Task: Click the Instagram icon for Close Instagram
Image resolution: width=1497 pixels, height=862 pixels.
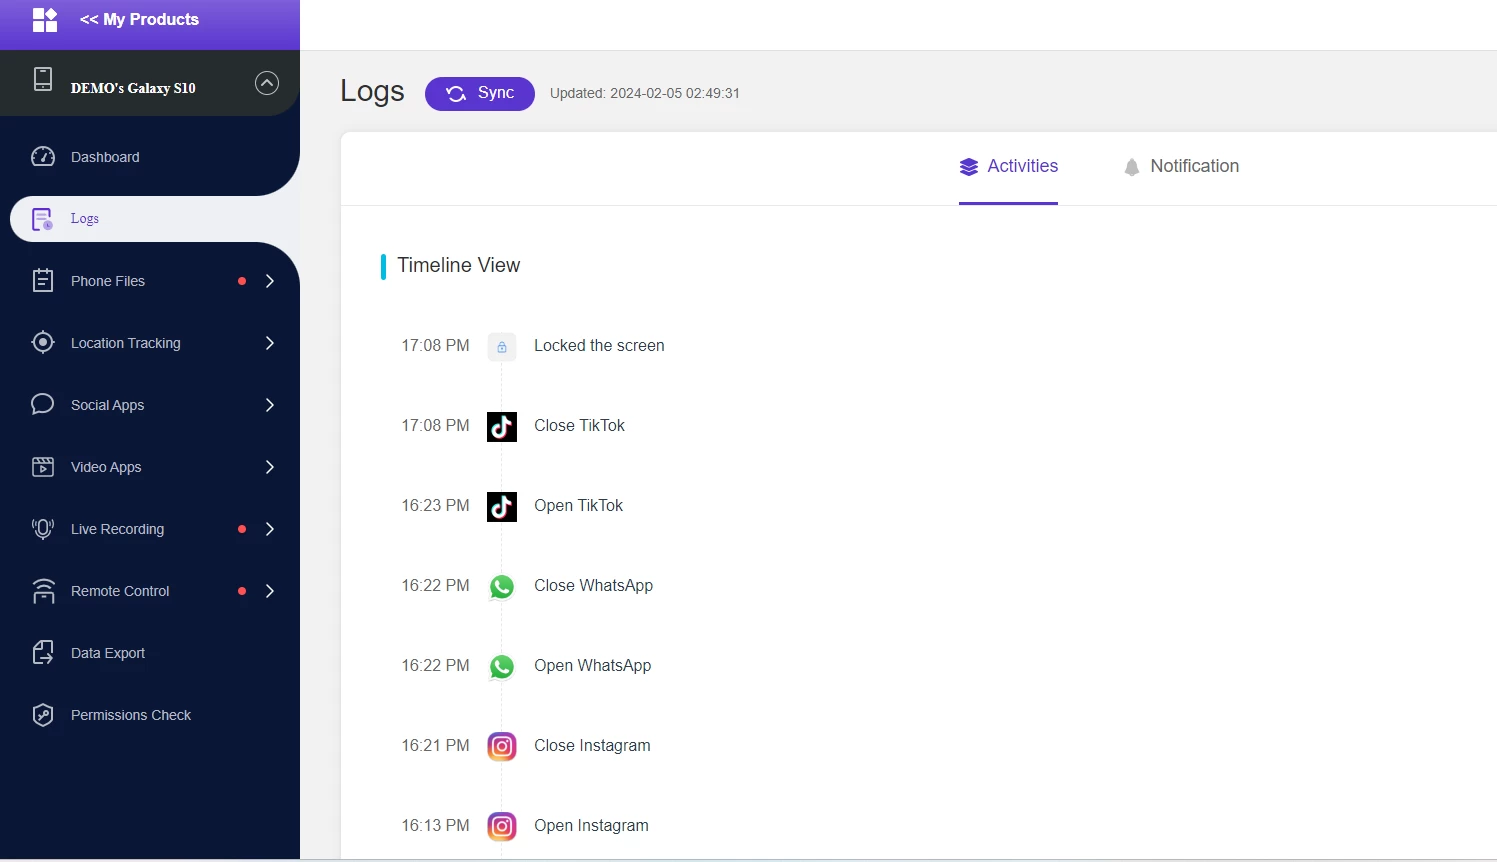Action: click(x=502, y=747)
